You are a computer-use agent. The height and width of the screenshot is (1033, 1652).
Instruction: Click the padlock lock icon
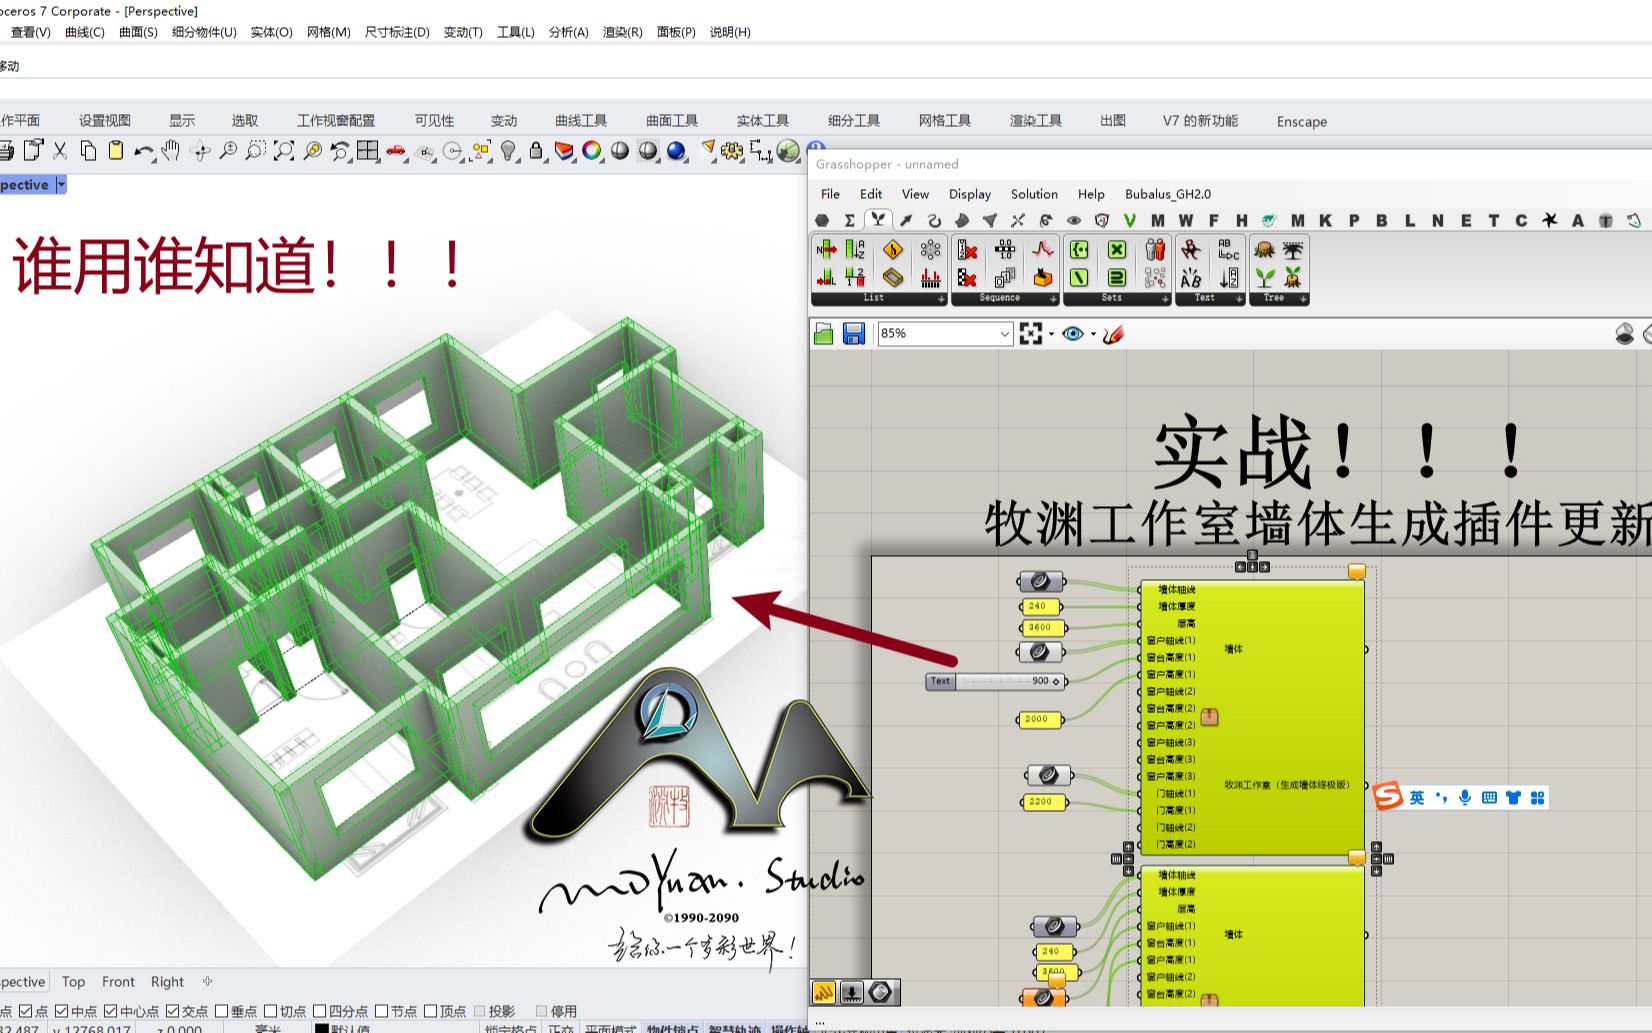pos(536,151)
